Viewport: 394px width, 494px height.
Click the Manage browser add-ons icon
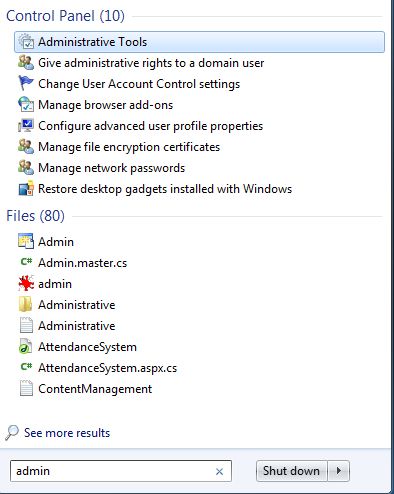(x=26, y=105)
